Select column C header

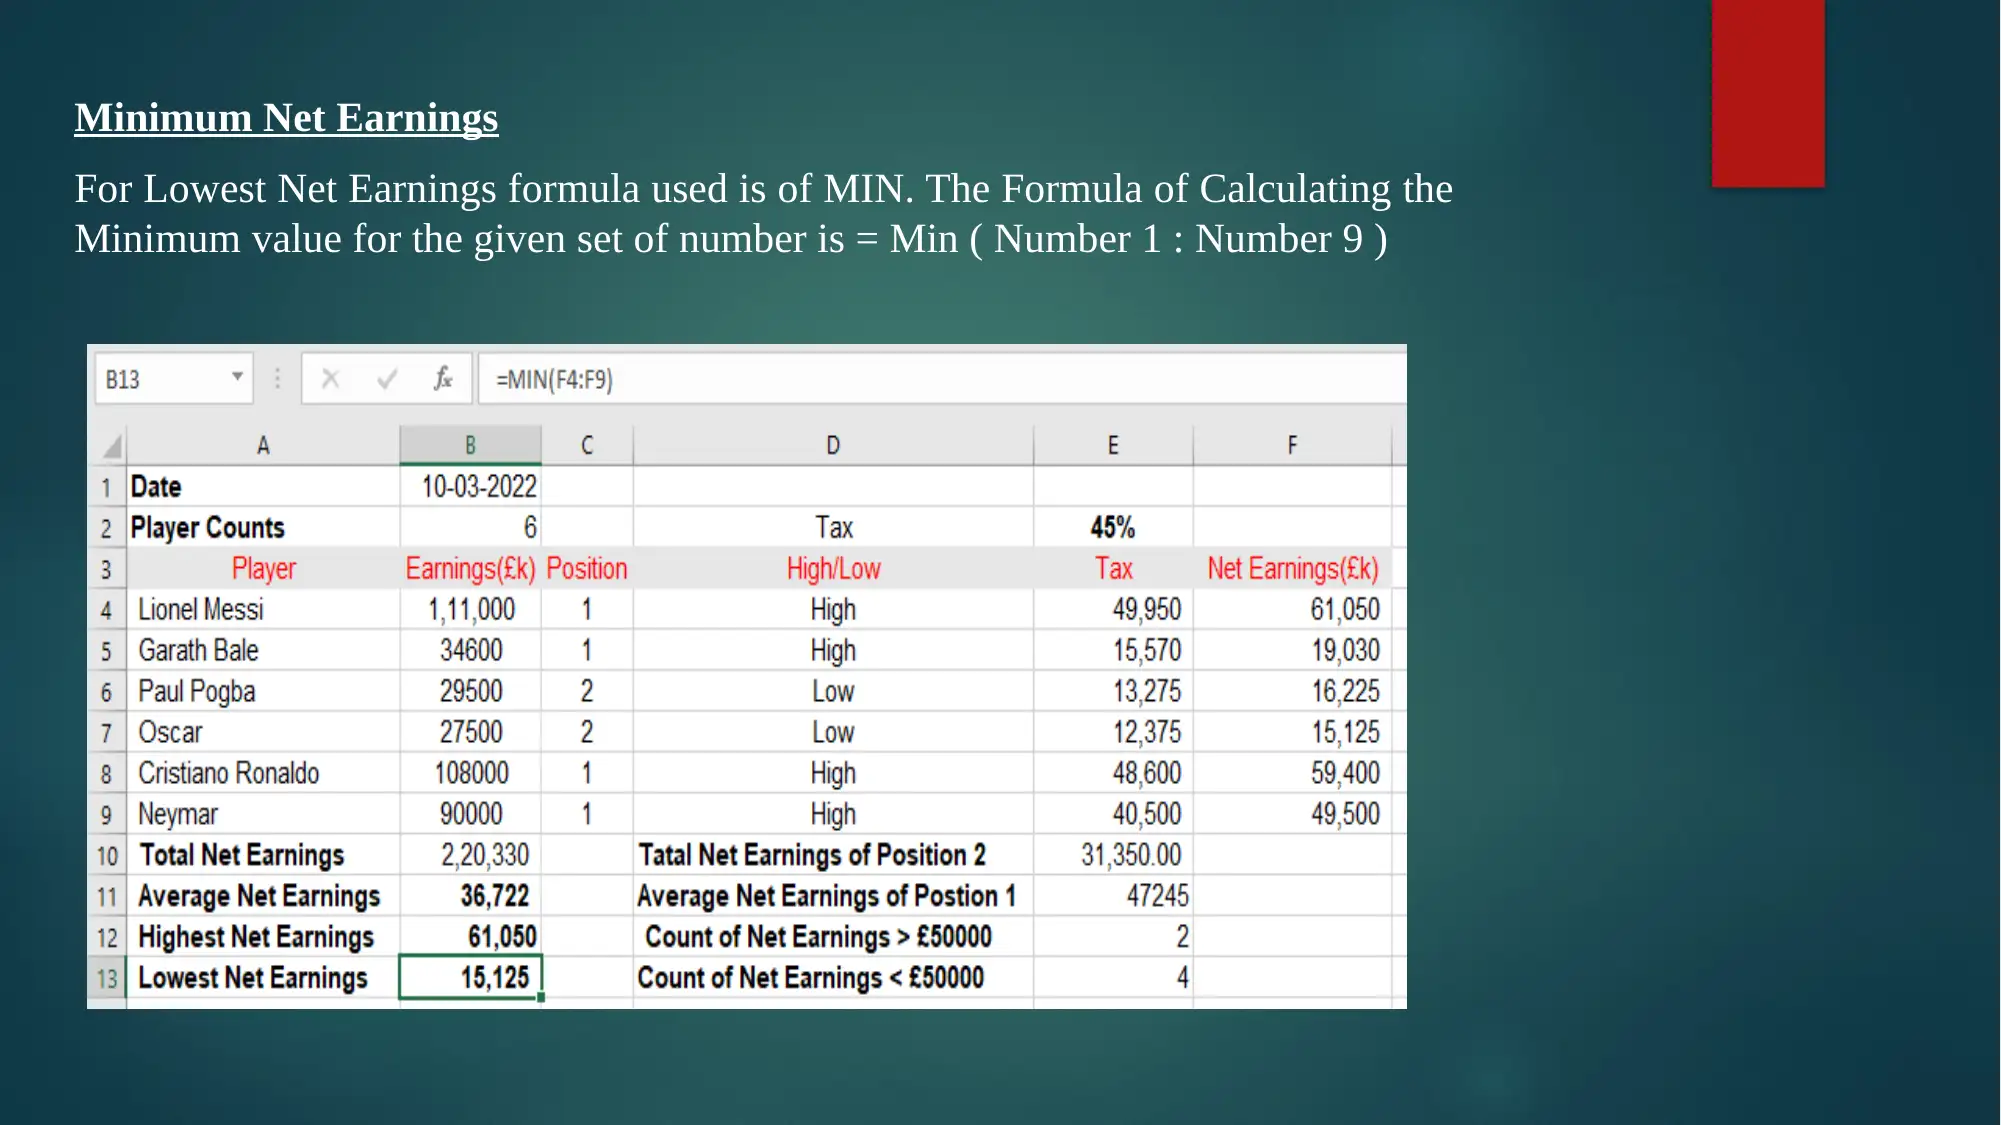[x=587, y=445]
